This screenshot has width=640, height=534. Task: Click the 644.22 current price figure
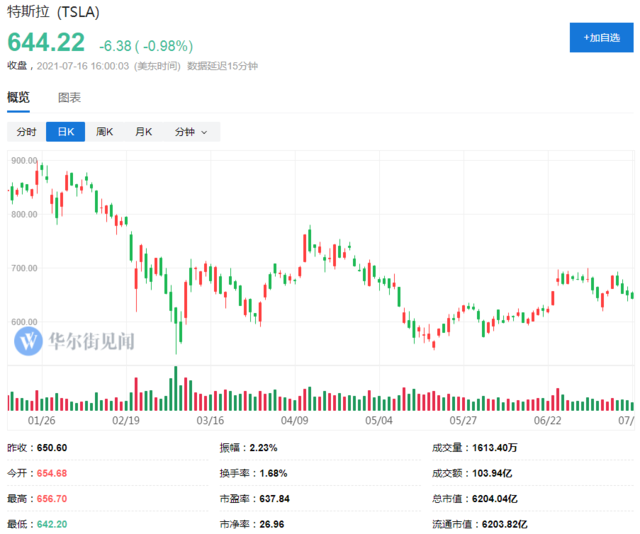pyautogui.click(x=46, y=42)
